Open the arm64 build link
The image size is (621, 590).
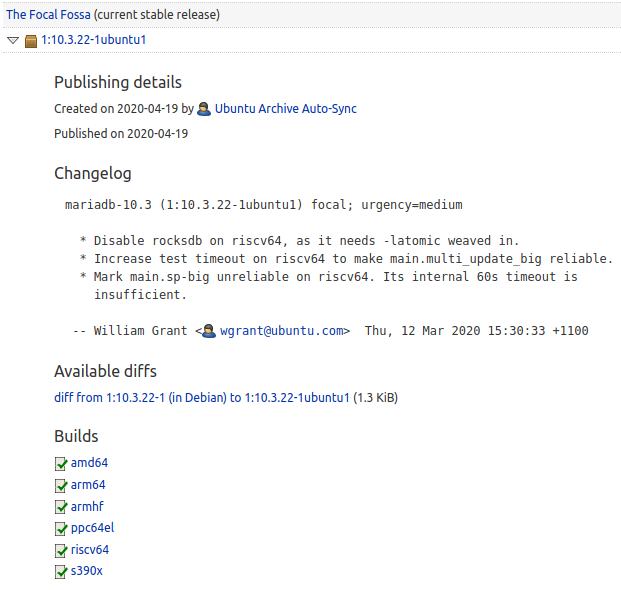pos(88,485)
